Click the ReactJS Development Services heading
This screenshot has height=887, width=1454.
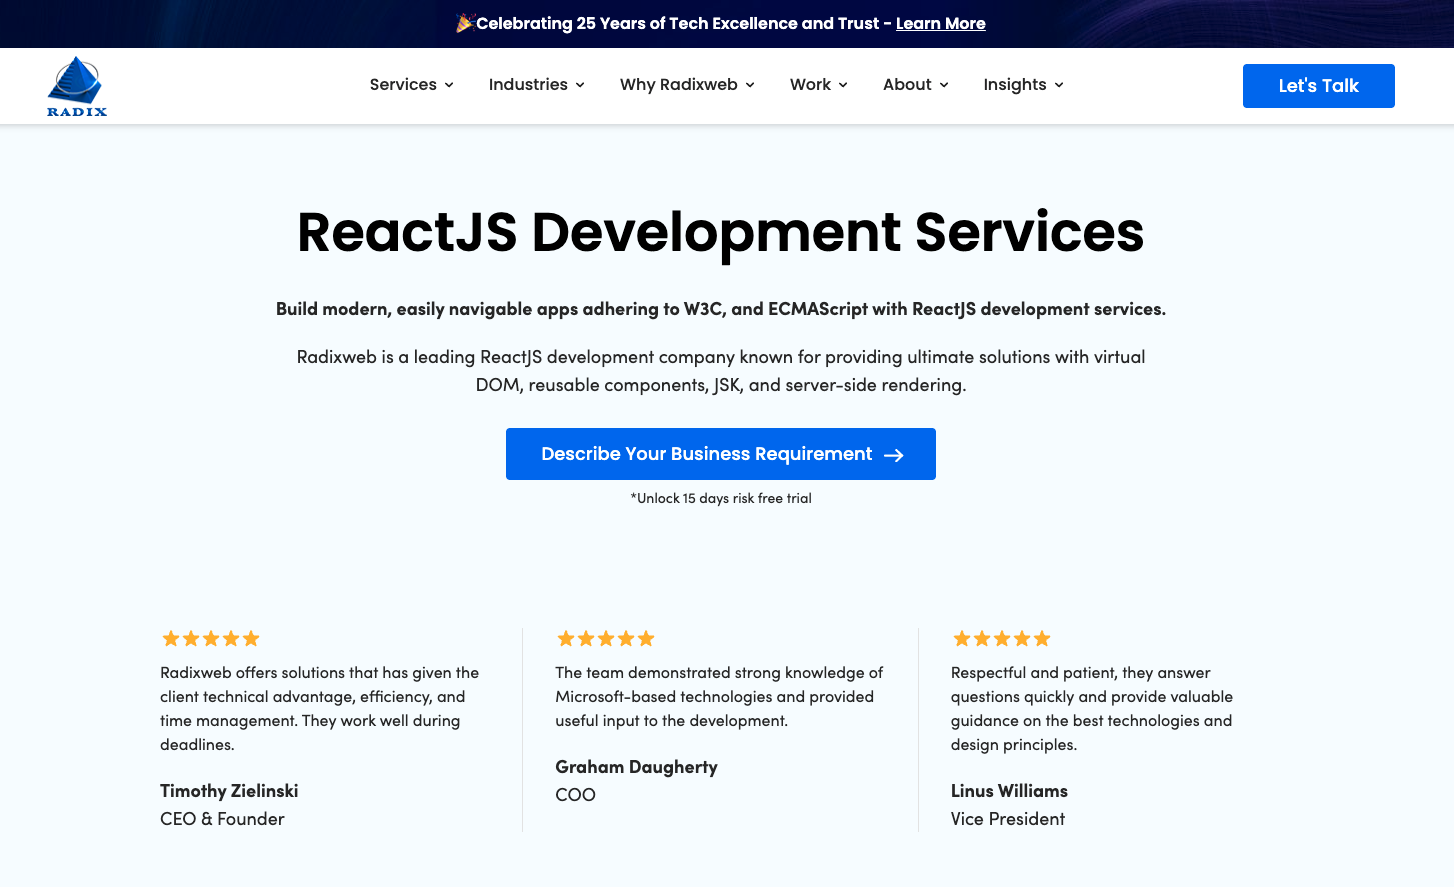pos(720,232)
